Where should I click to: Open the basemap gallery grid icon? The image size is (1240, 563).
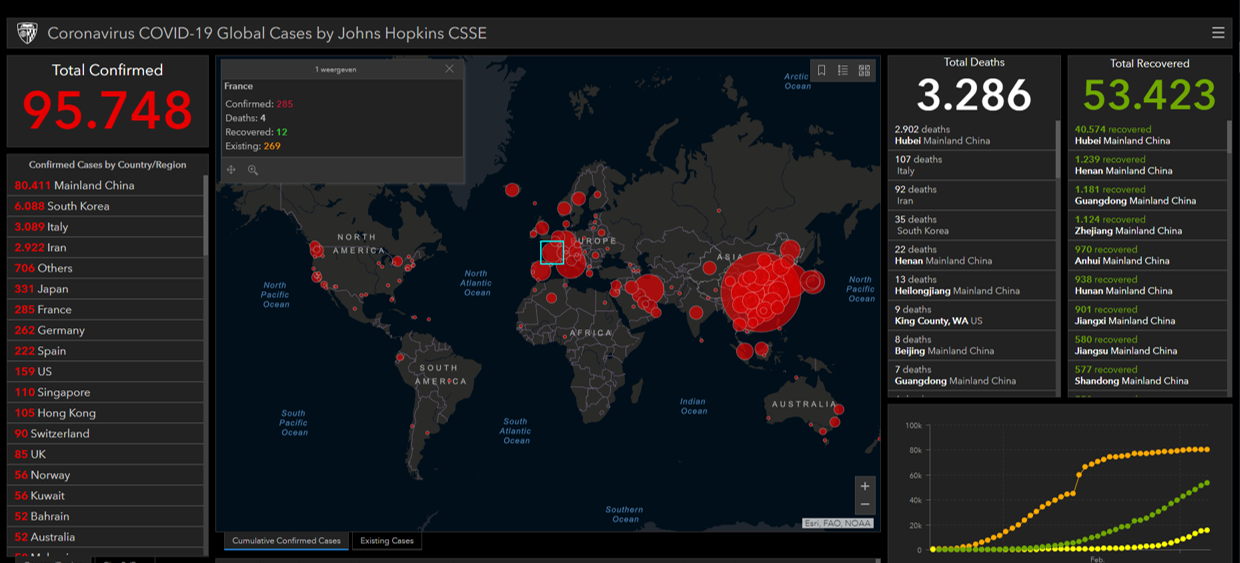[x=864, y=70]
